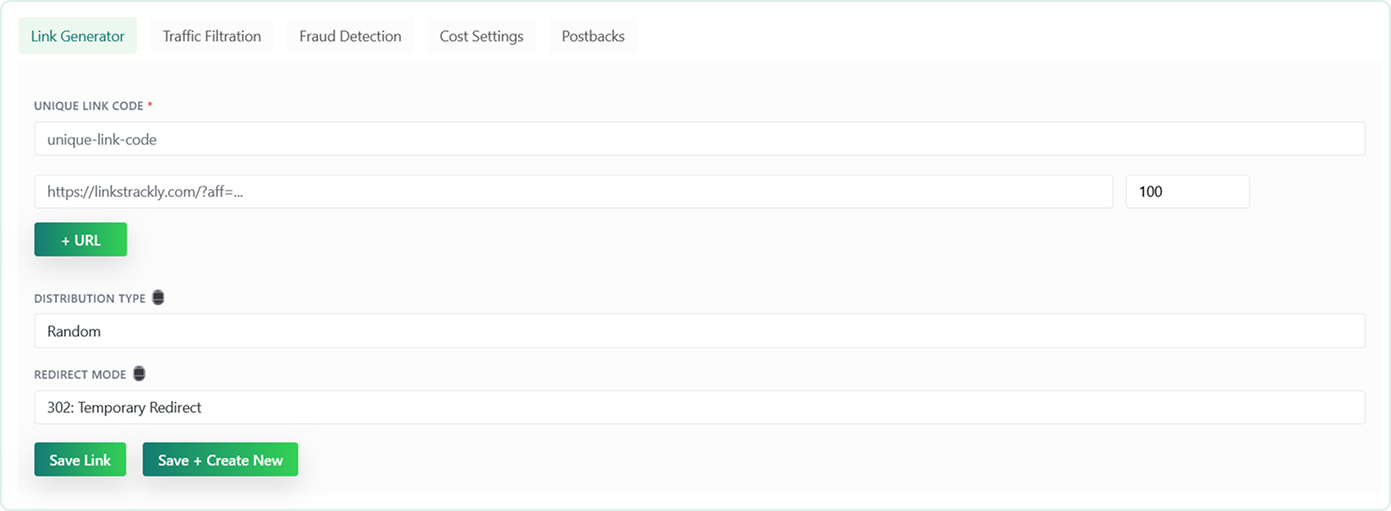Viewport: 1391px width, 511px height.
Task: Go to the Fraud Detection tab
Action: pos(350,36)
